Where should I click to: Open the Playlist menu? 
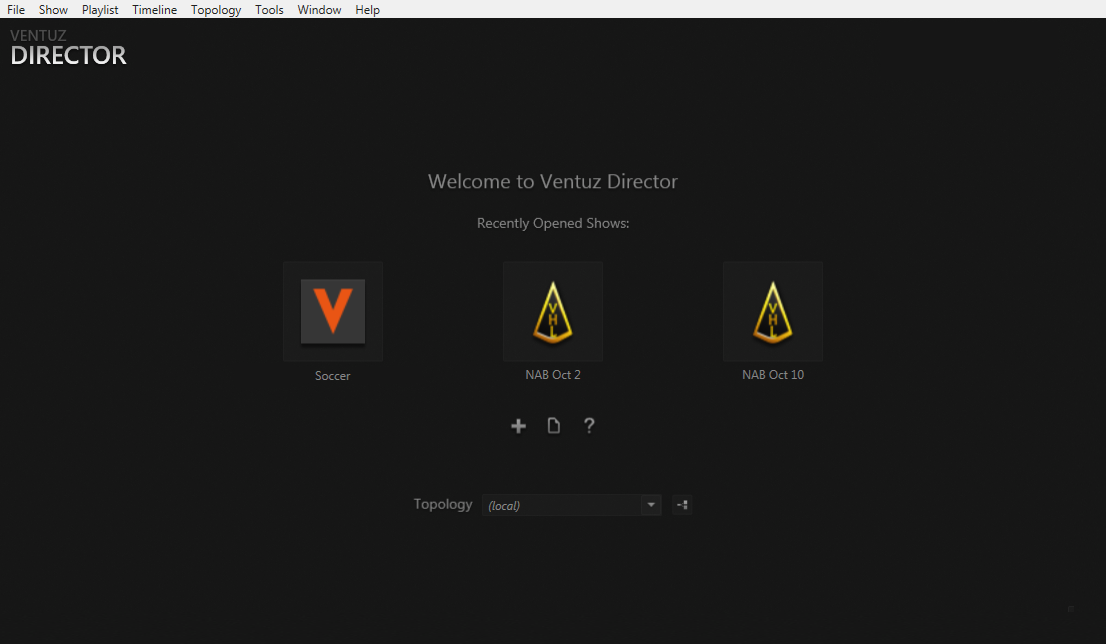click(100, 9)
